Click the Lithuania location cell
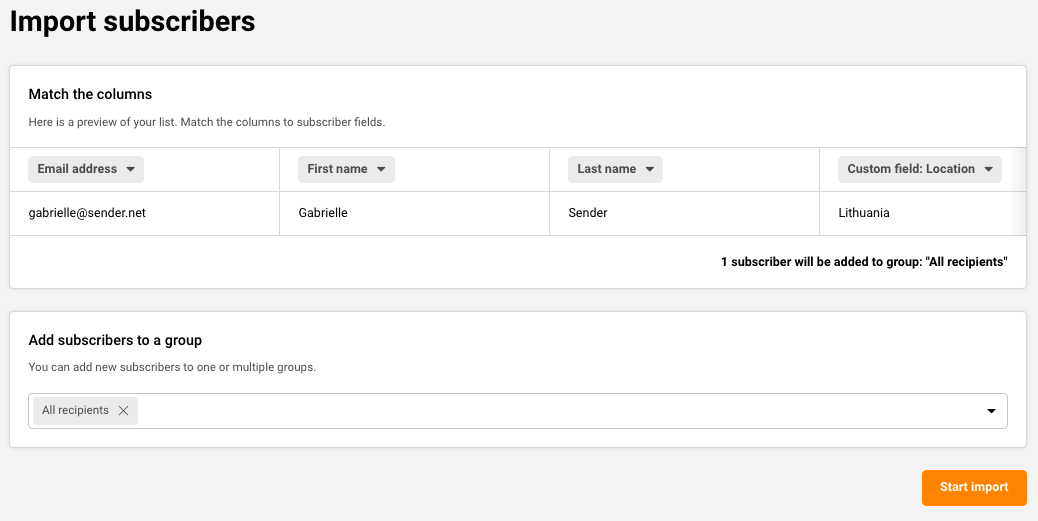Viewport: 1038px width, 521px height. pyautogui.click(x=863, y=213)
